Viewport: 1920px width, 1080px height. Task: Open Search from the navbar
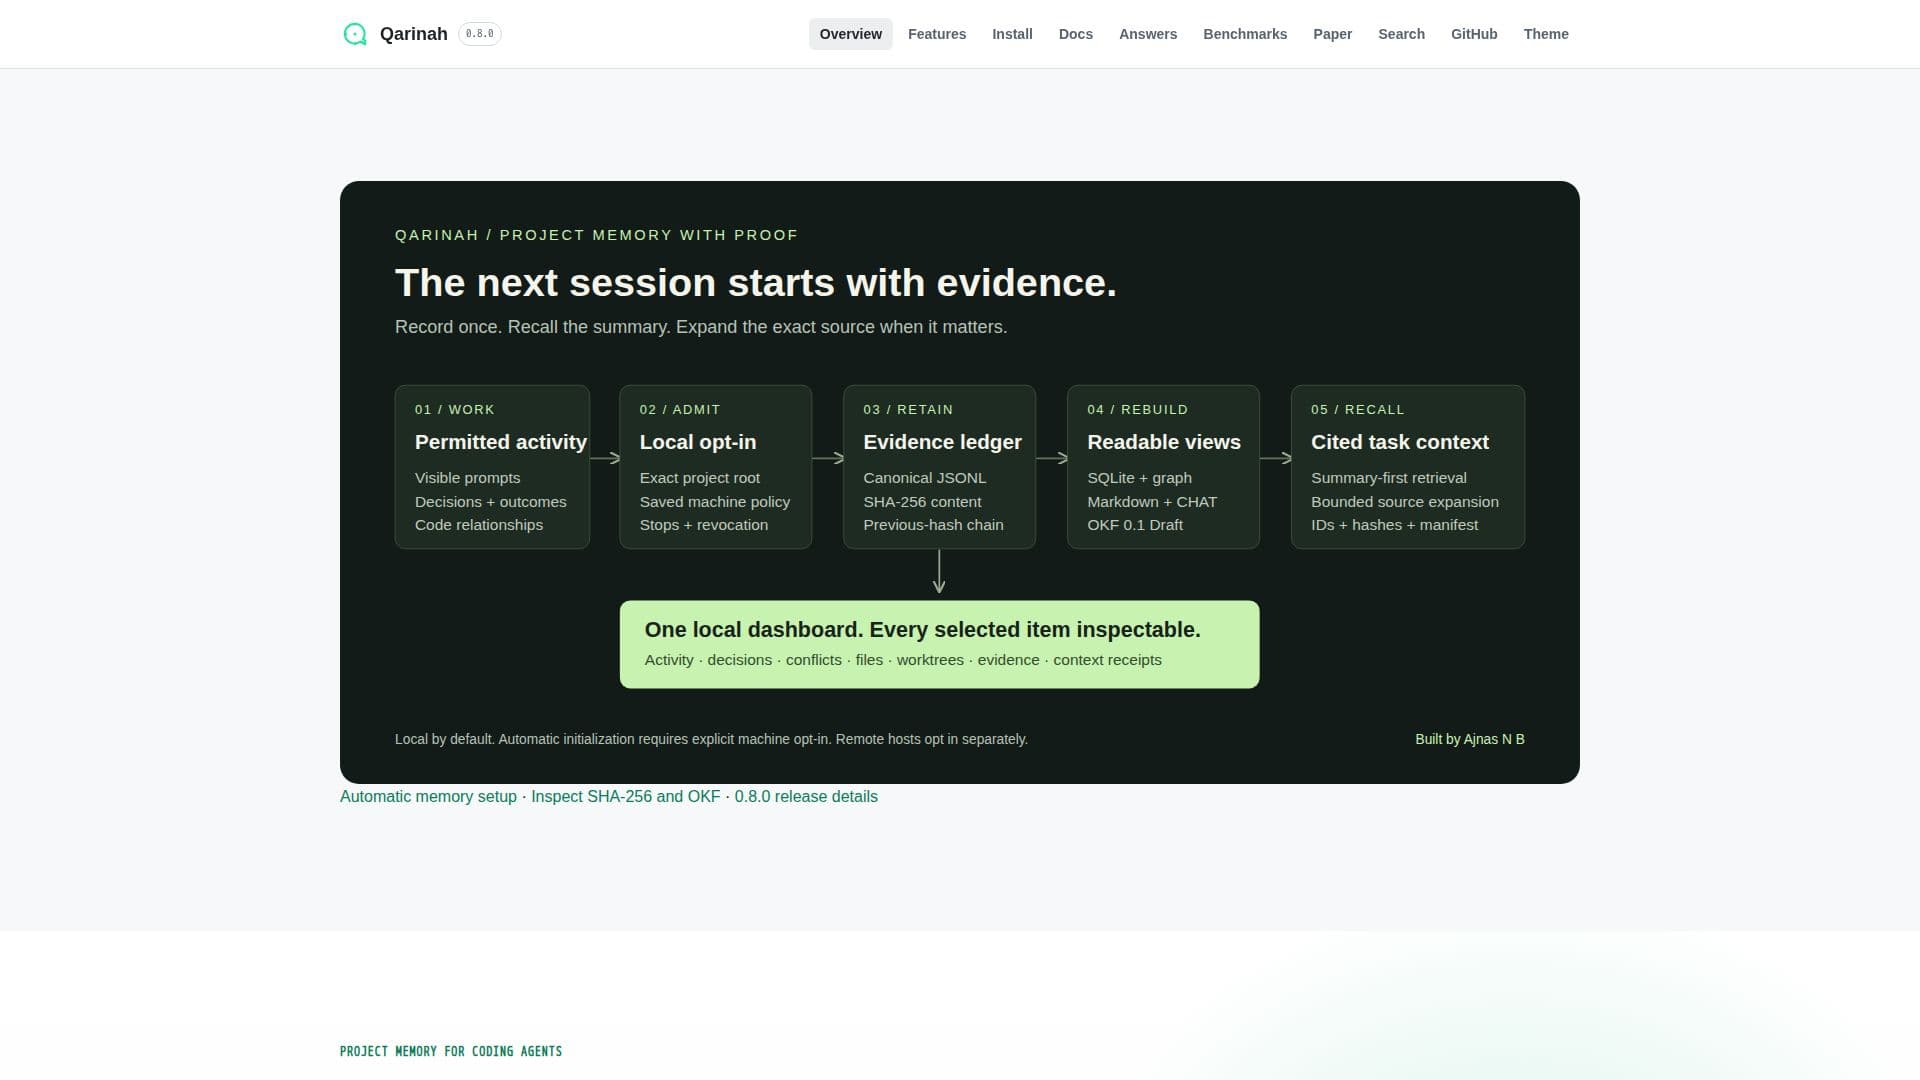pyautogui.click(x=1401, y=34)
